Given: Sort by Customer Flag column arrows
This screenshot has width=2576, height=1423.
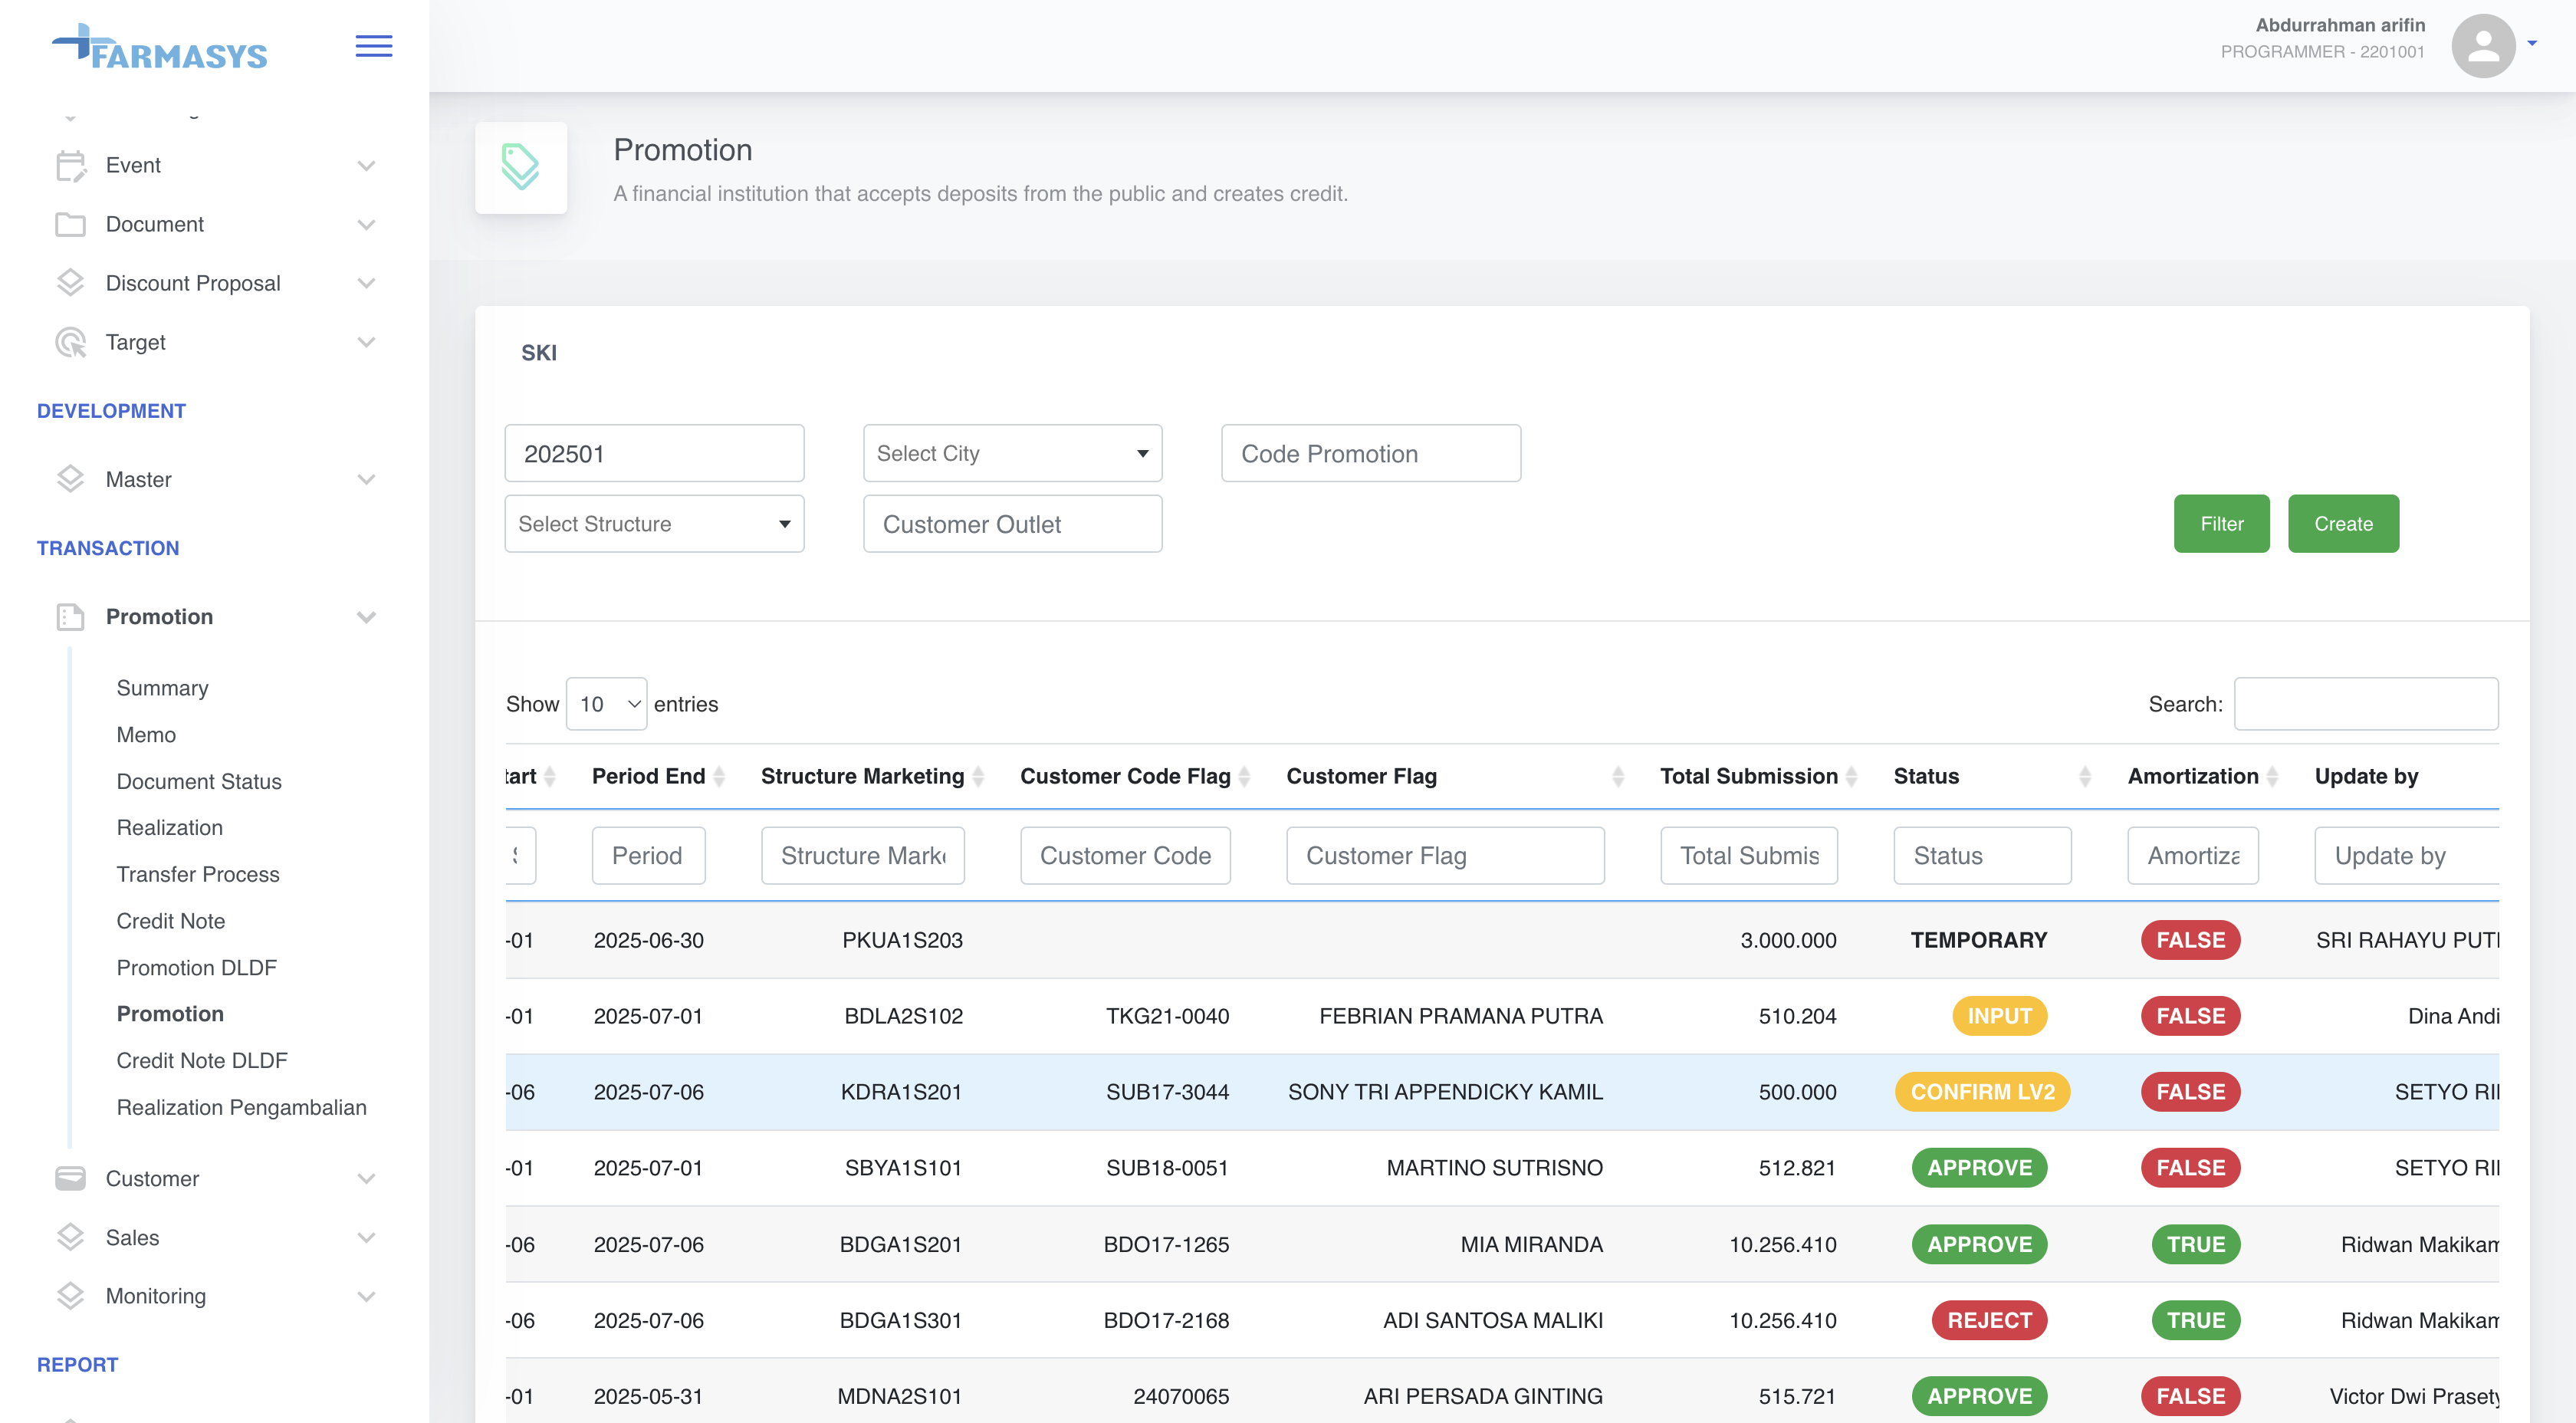Looking at the screenshot, I should (1618, 776).
